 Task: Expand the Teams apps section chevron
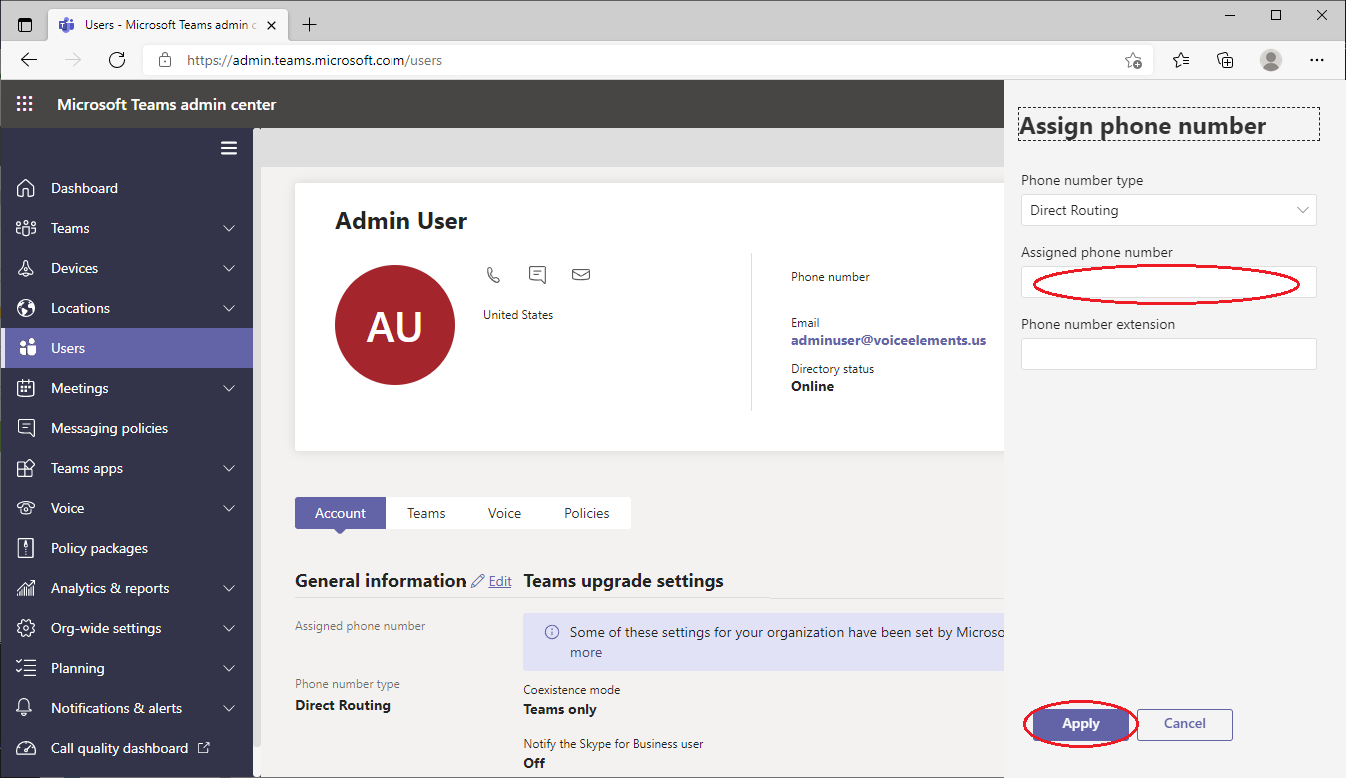[229, 468]
